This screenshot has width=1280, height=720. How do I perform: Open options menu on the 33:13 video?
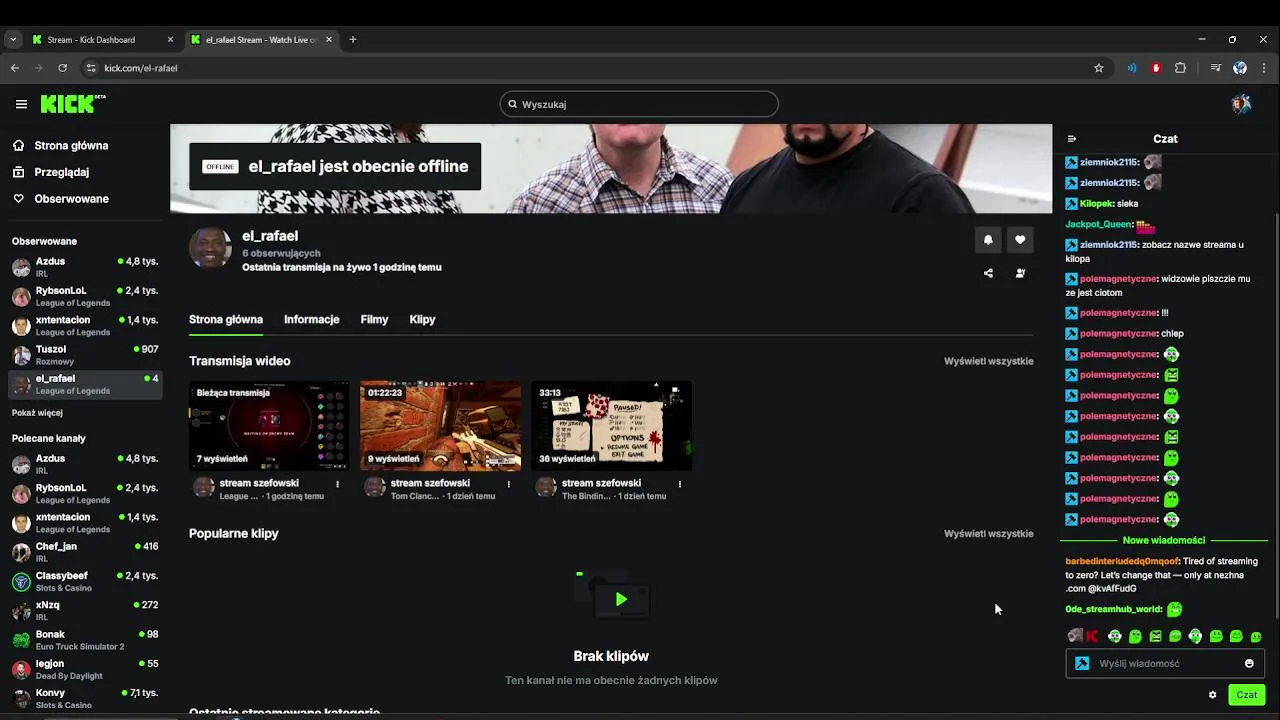pos(679,484)
